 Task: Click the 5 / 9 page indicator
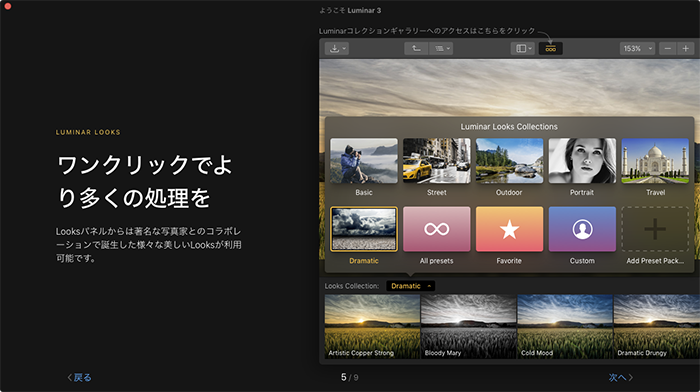click(350, 377)
